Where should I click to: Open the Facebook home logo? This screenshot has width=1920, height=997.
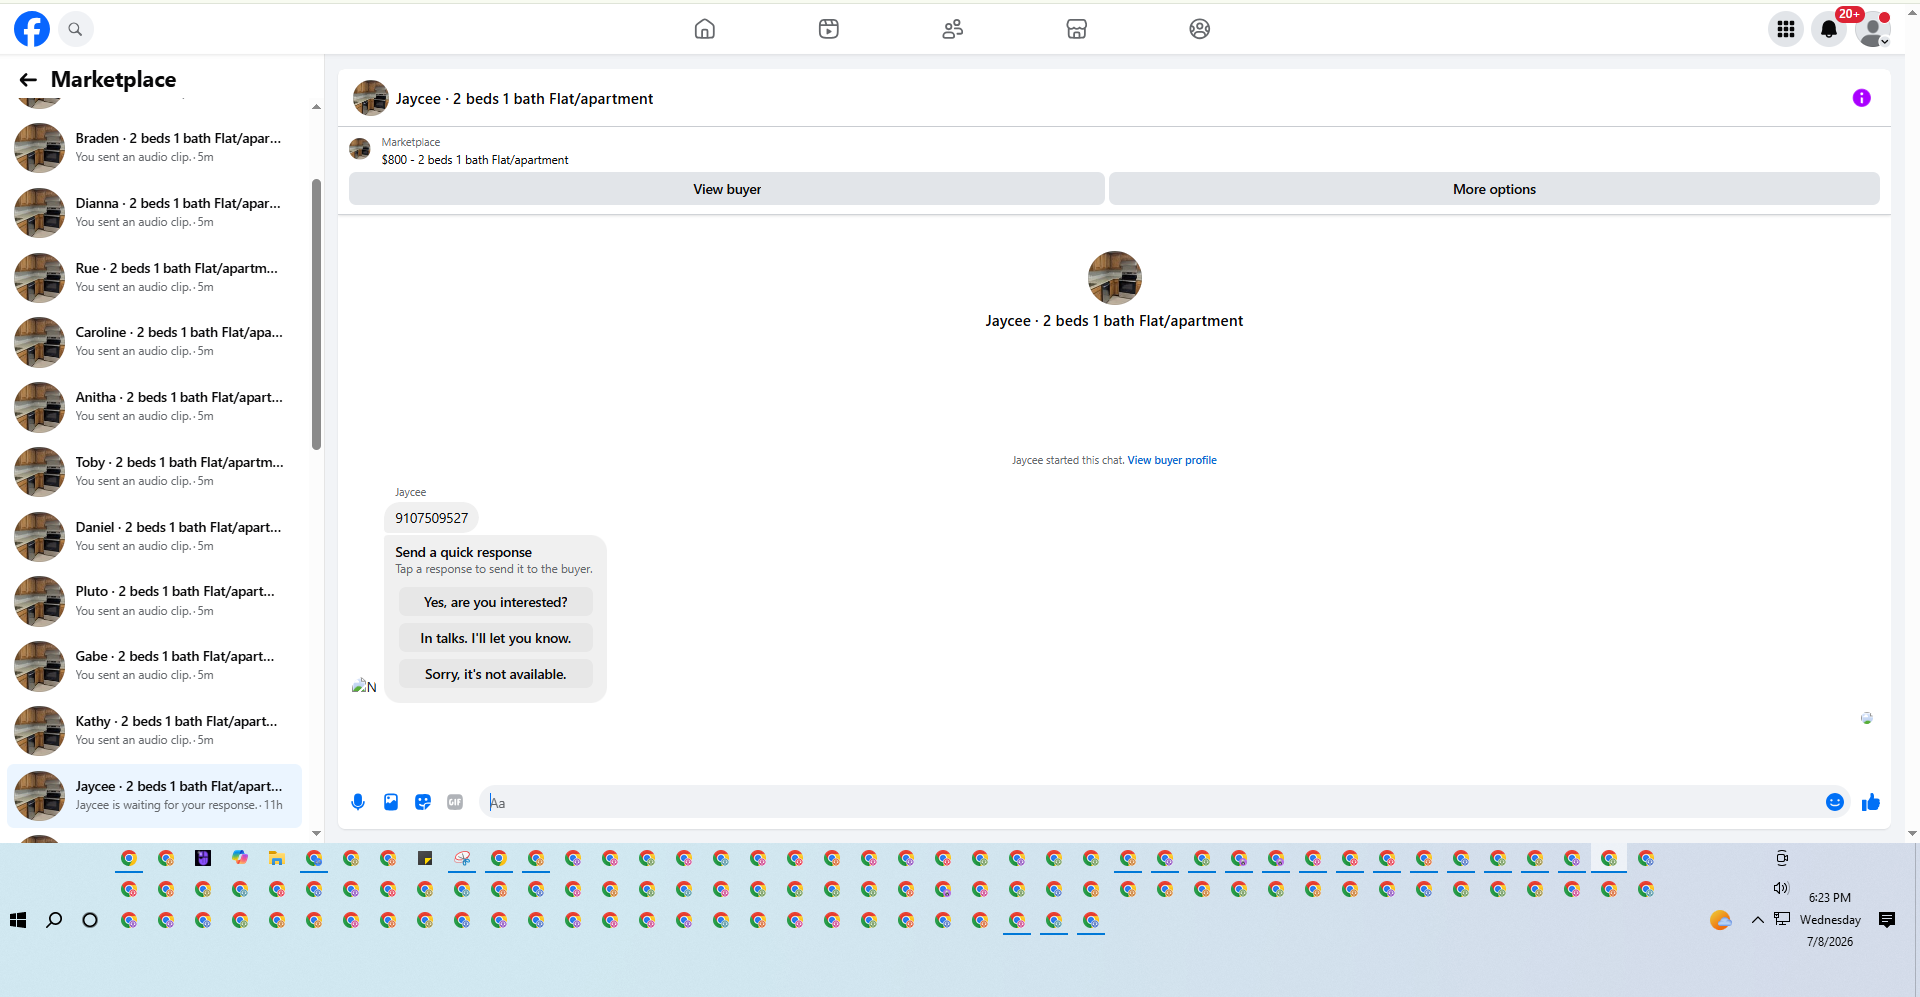tap(32, 29)
